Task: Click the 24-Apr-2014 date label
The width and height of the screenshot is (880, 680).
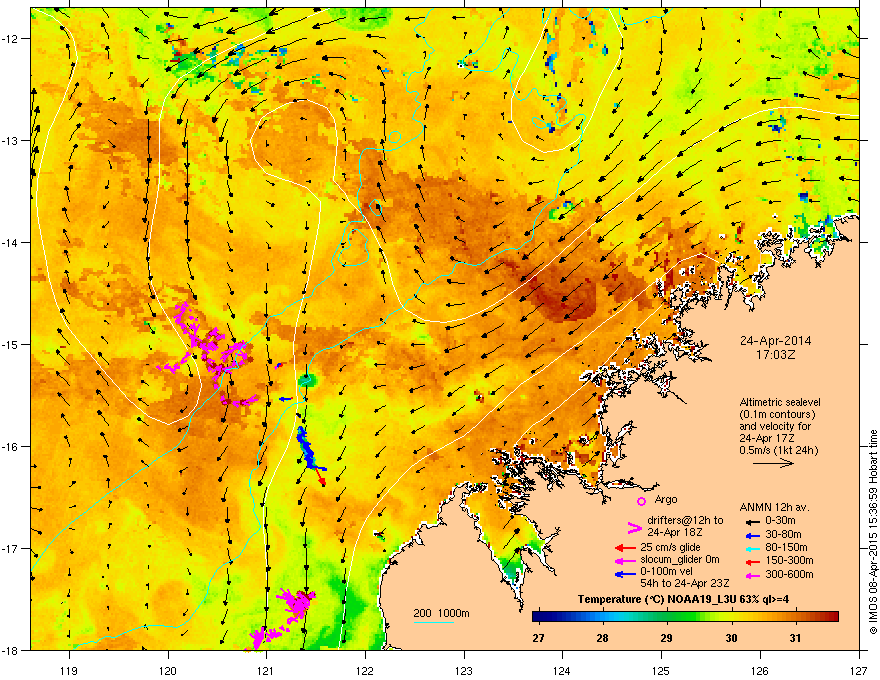Action: (x=775, y=341)
